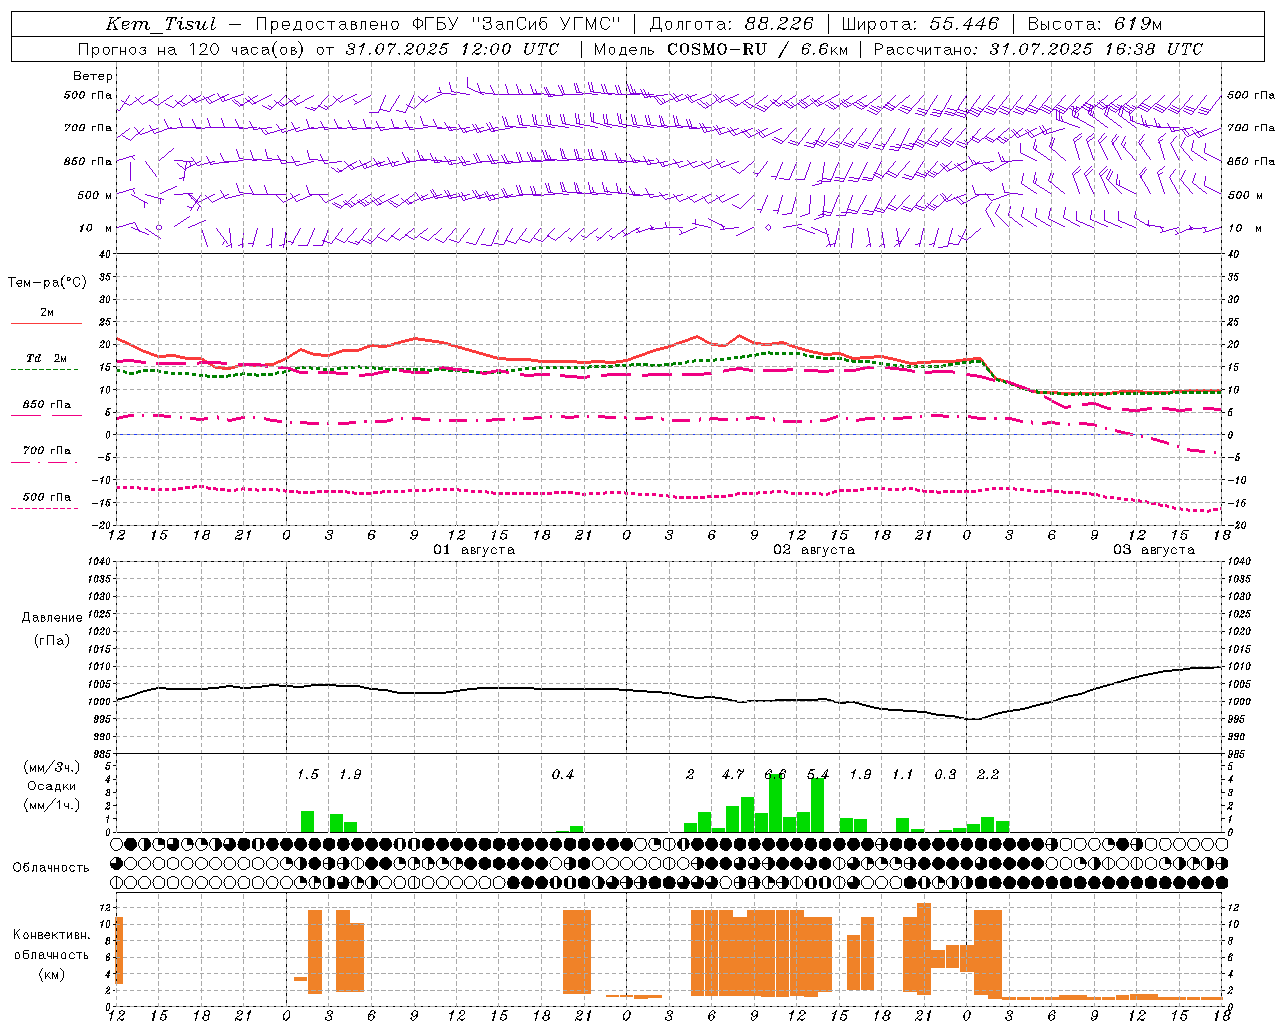Viewport: 1280px width, 1024px height.
Task: Click the Ветер panel label
Action: point(93,76)
